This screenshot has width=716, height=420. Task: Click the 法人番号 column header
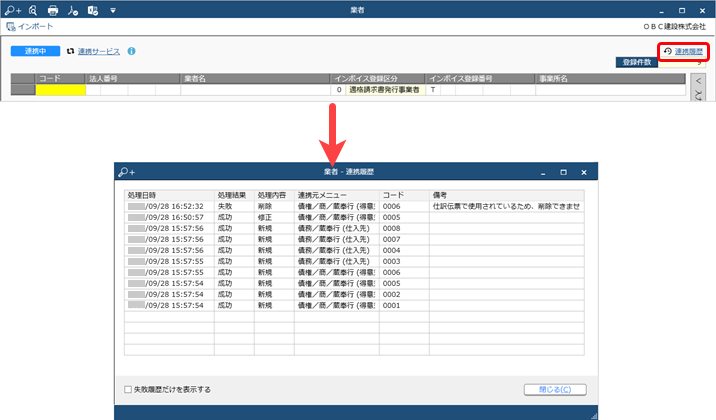[x=132, y=79]
